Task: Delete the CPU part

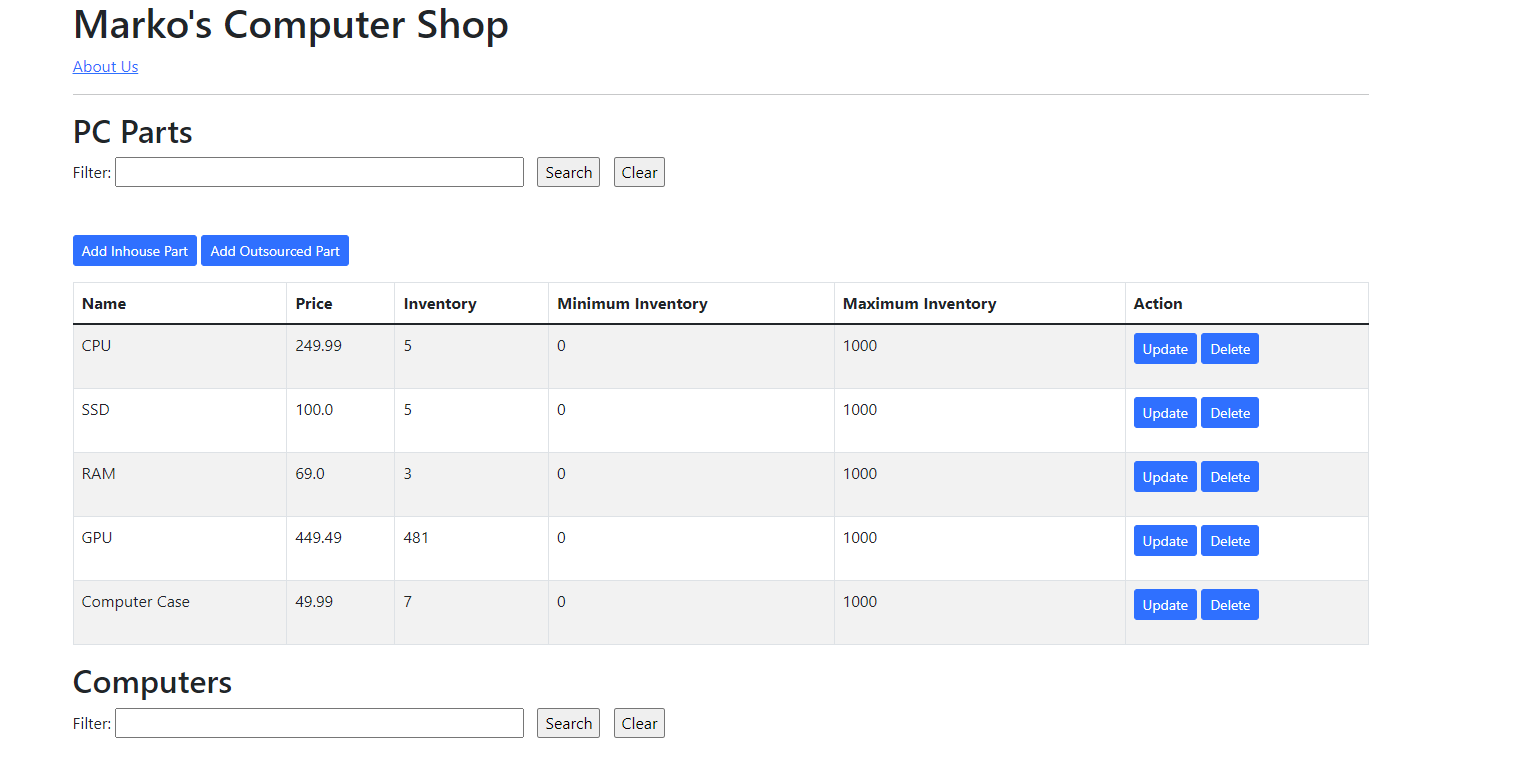Action: [1229, 348]
